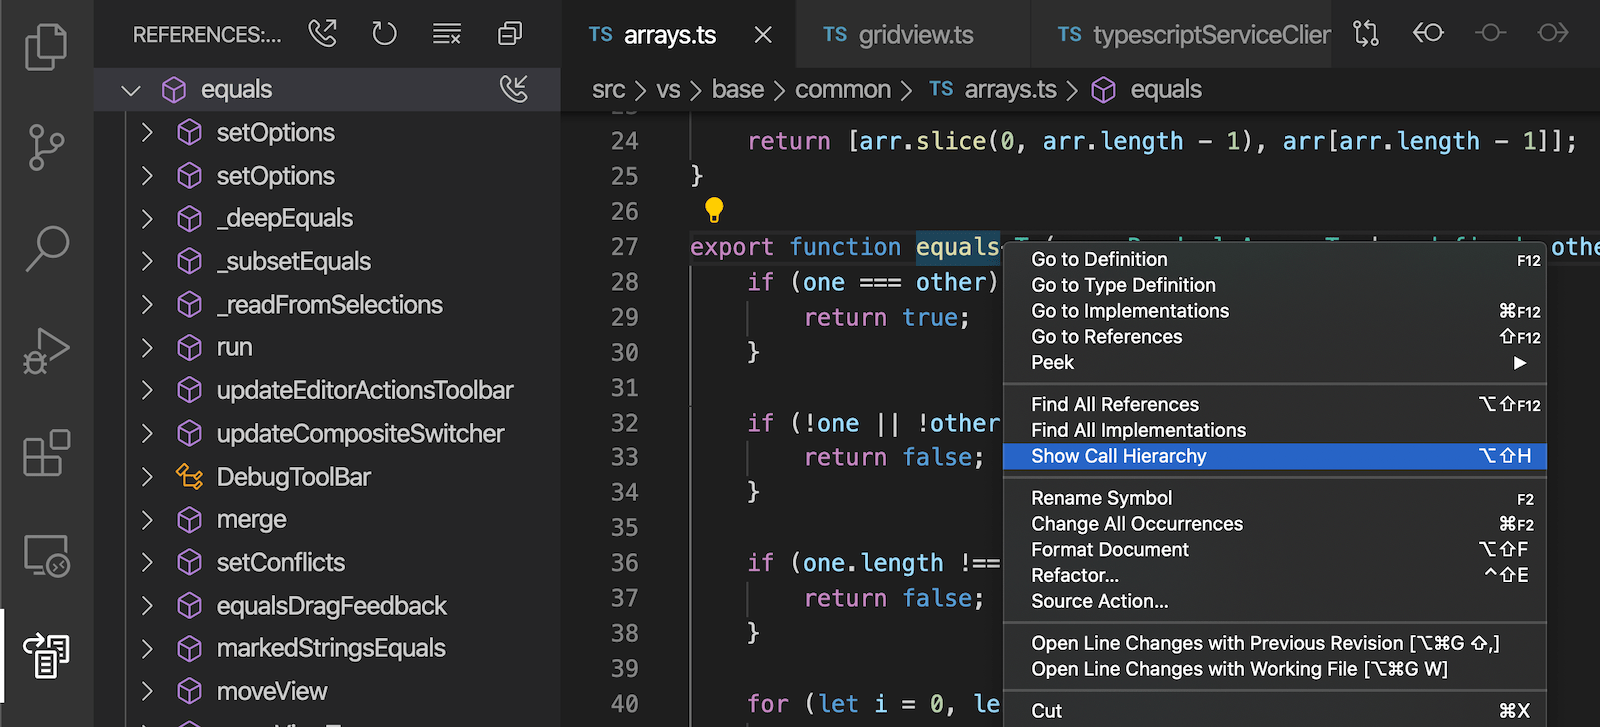Click the lightbulb code action icon
The height and width of the screenshot is (727, 1600).
[x=713, y=210]
